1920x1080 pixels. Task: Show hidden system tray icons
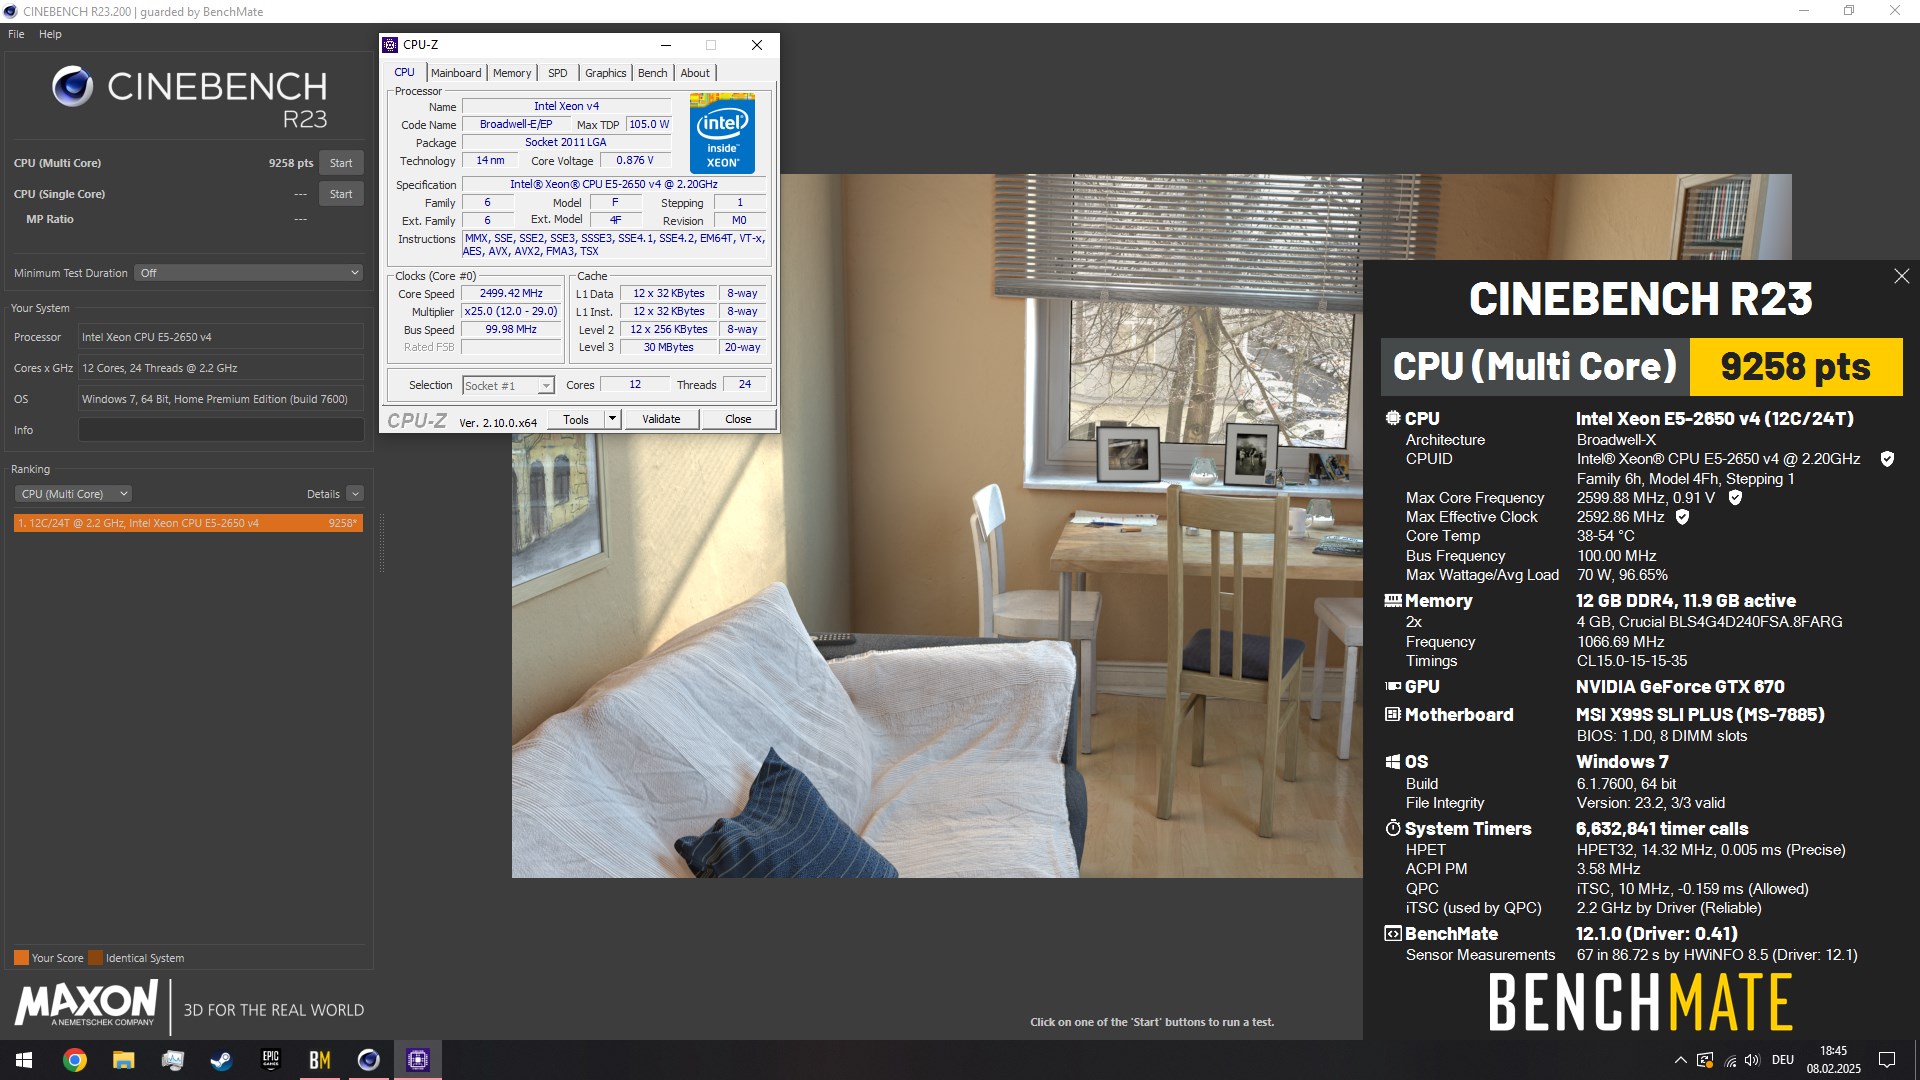[1680, 1060]
